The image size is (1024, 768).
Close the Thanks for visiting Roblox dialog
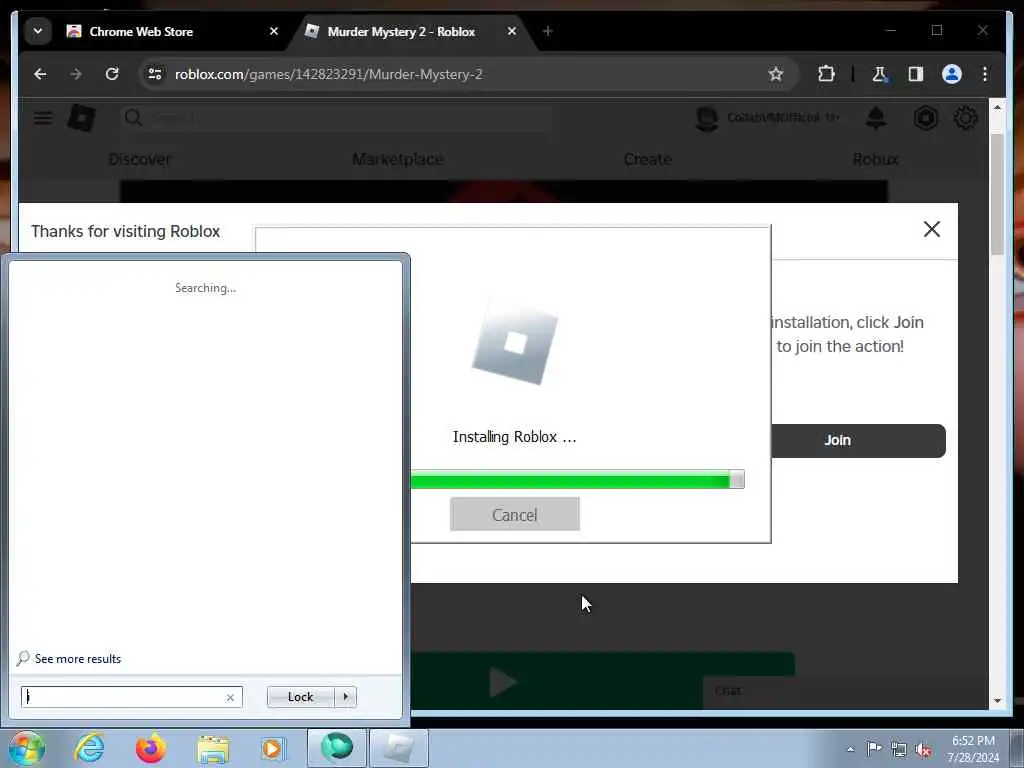[932, 229]
